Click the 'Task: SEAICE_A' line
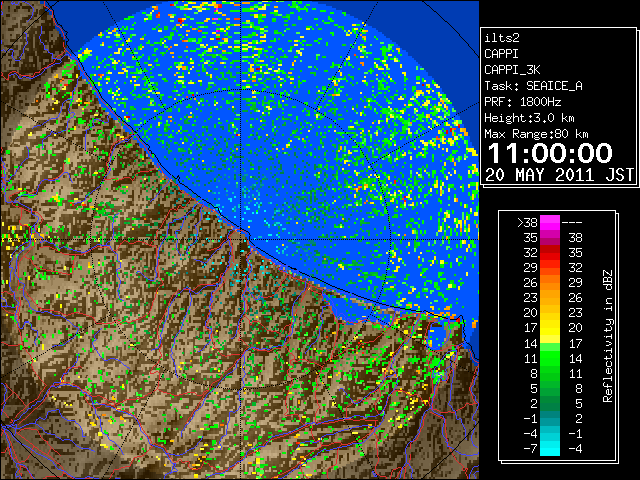640x480 pixels. 533,86
